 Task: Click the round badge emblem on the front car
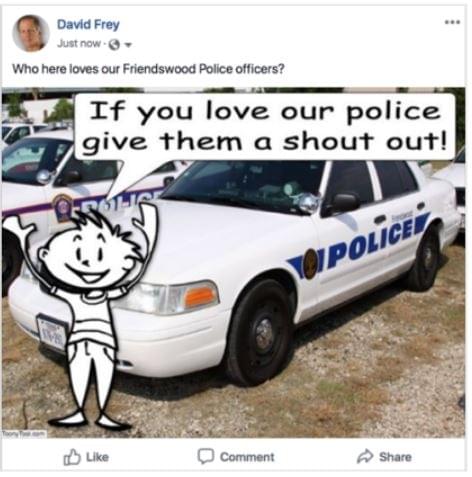point(311,264)
